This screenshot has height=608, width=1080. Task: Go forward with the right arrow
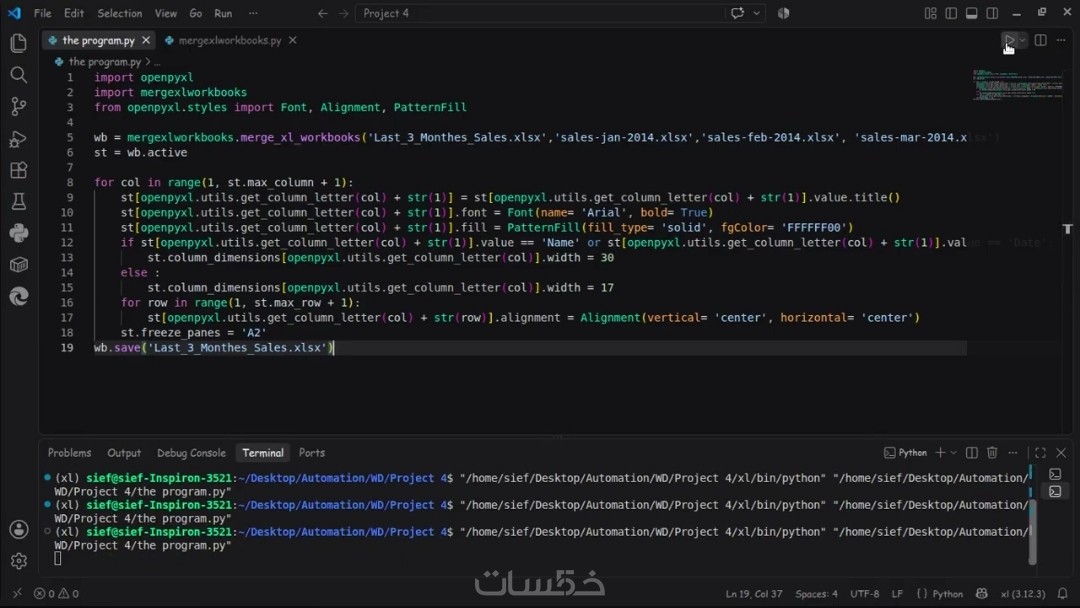[343, 13]
